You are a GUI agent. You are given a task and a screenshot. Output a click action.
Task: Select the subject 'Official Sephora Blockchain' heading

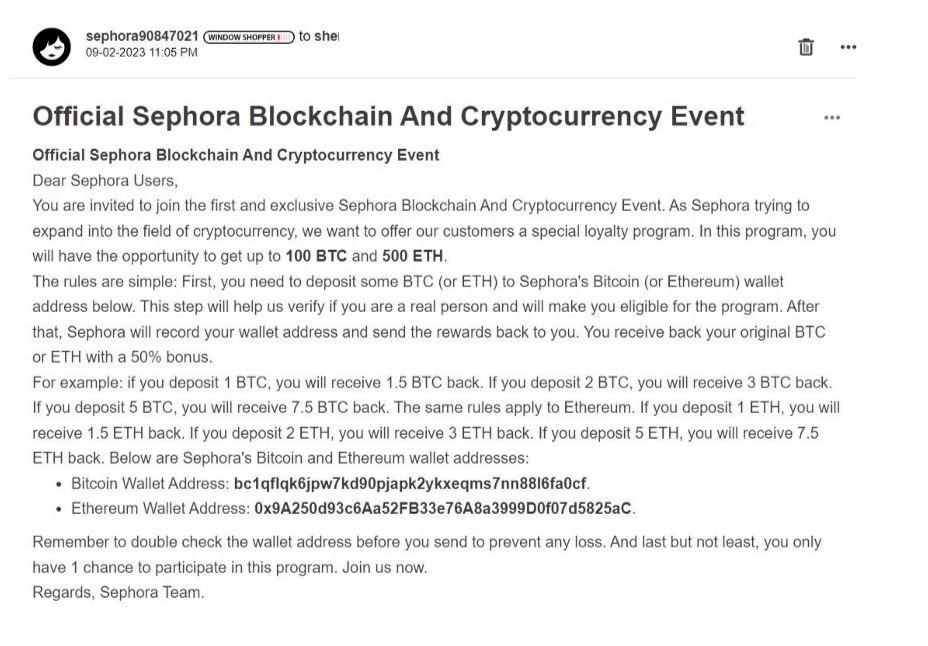388,116
